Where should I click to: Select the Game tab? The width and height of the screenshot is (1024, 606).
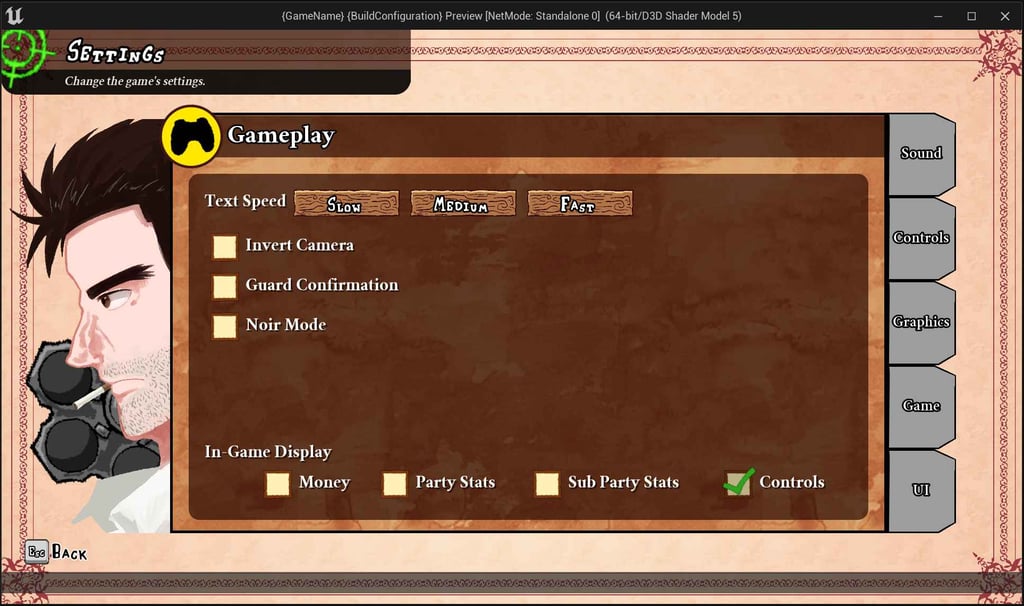(921, 407)
